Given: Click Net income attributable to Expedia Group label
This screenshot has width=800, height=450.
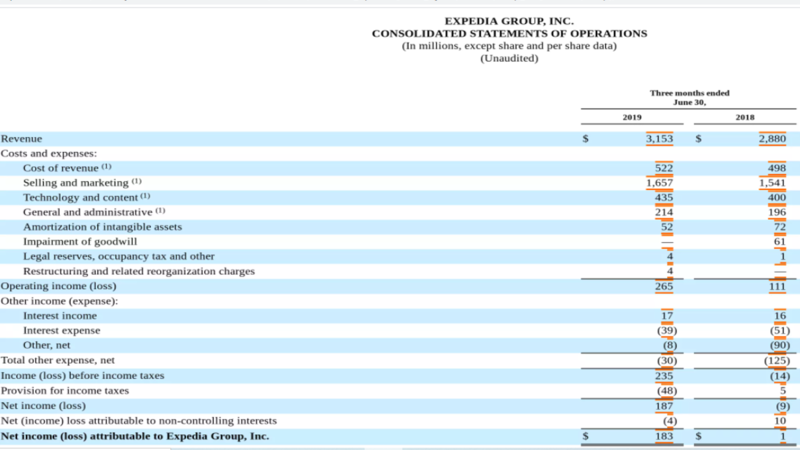Looking at the screenshot, I should (135, 436).
